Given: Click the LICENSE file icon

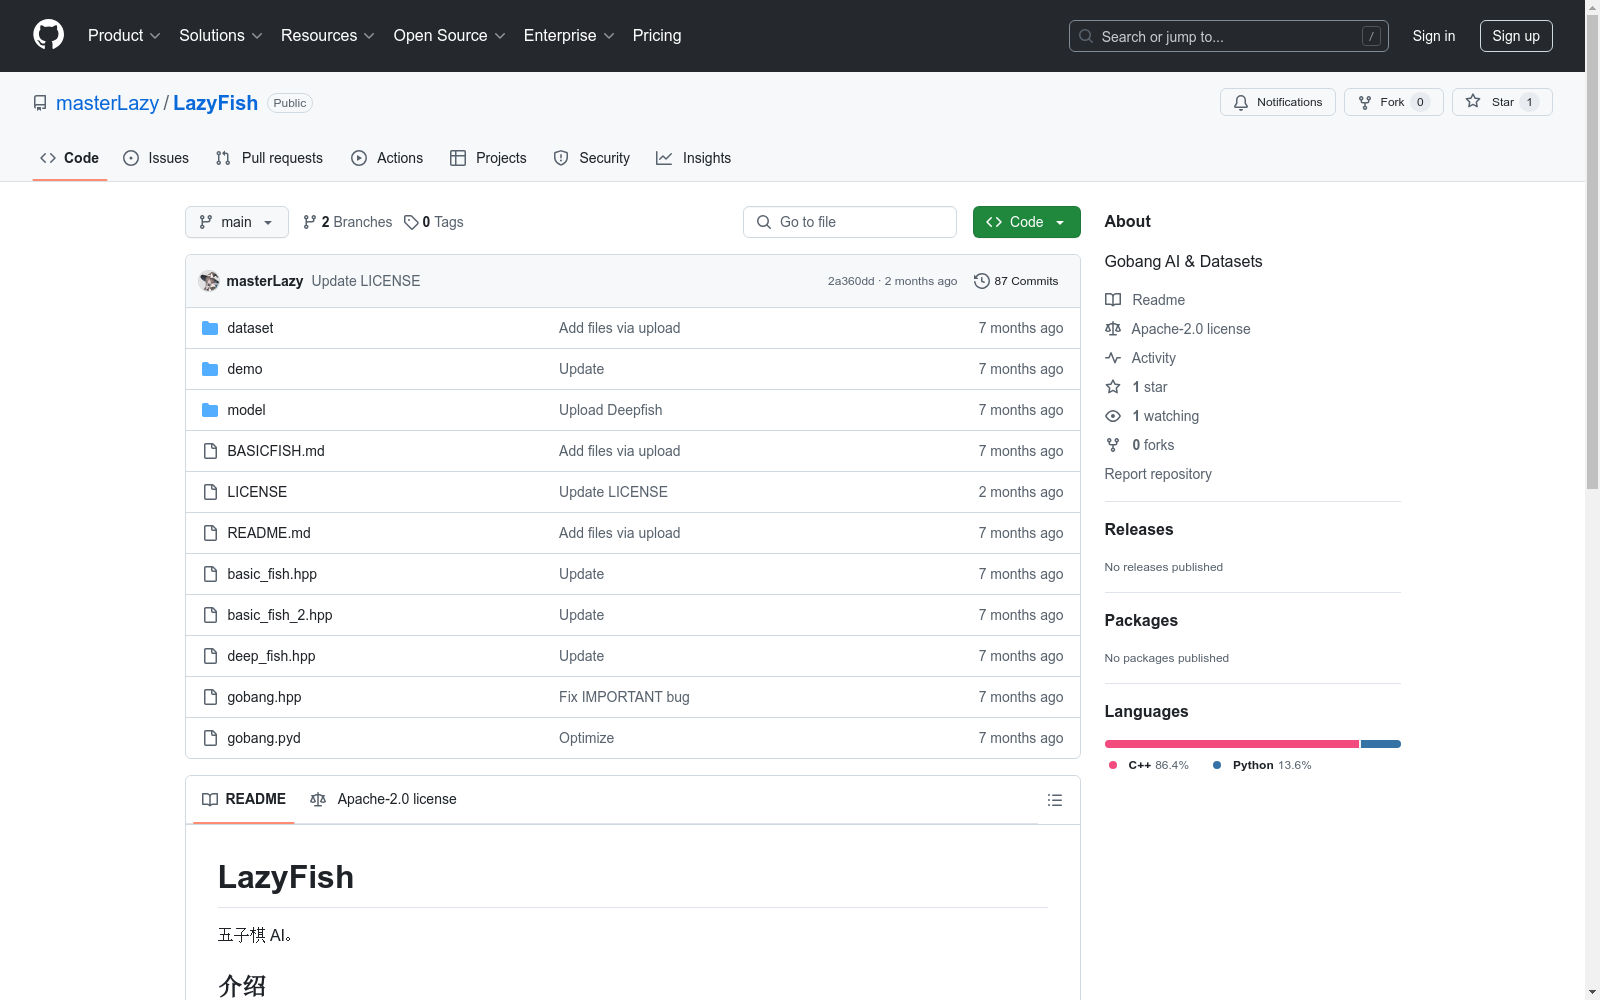Looking at the screenshot, I should tap(210, 492).
